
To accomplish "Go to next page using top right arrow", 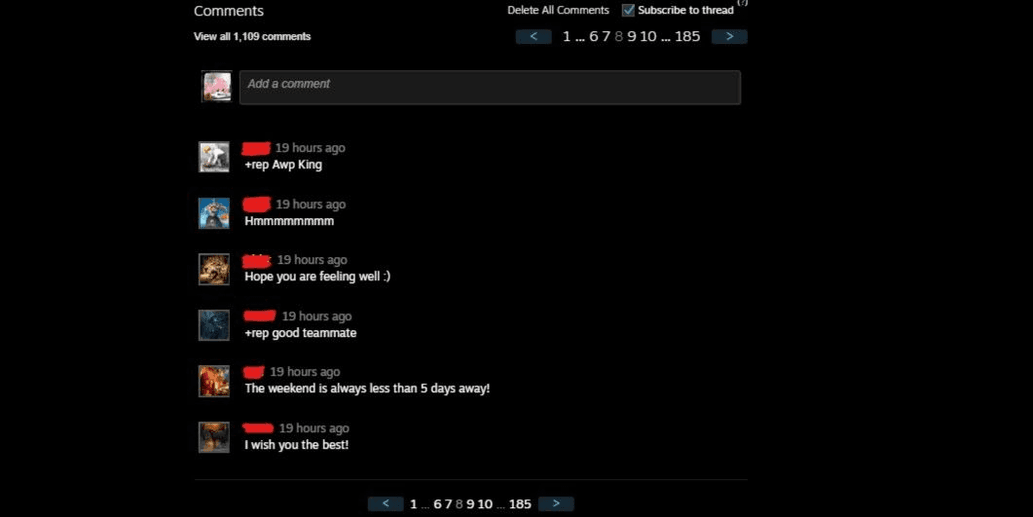I will 729,36.
